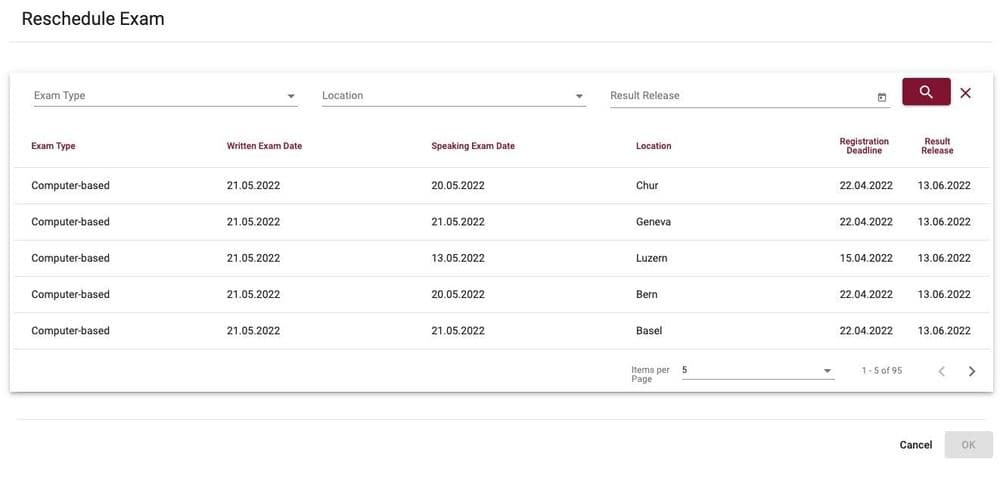
Task: Open the Result Release calendar picker
Action: pyautogui.click(x=881, y=97)
